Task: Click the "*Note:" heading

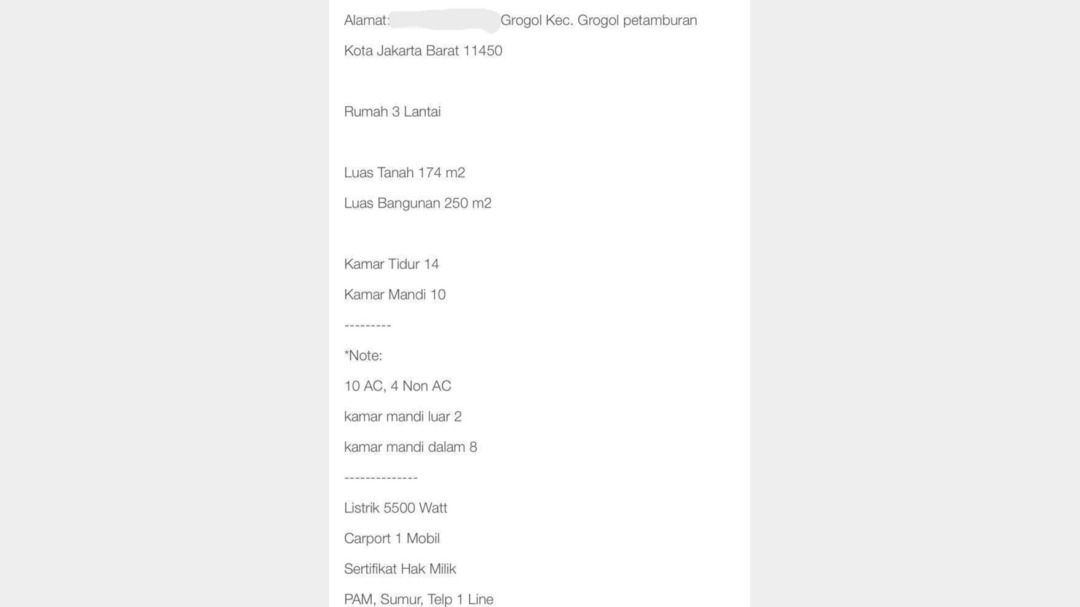Action: [363, 356]
